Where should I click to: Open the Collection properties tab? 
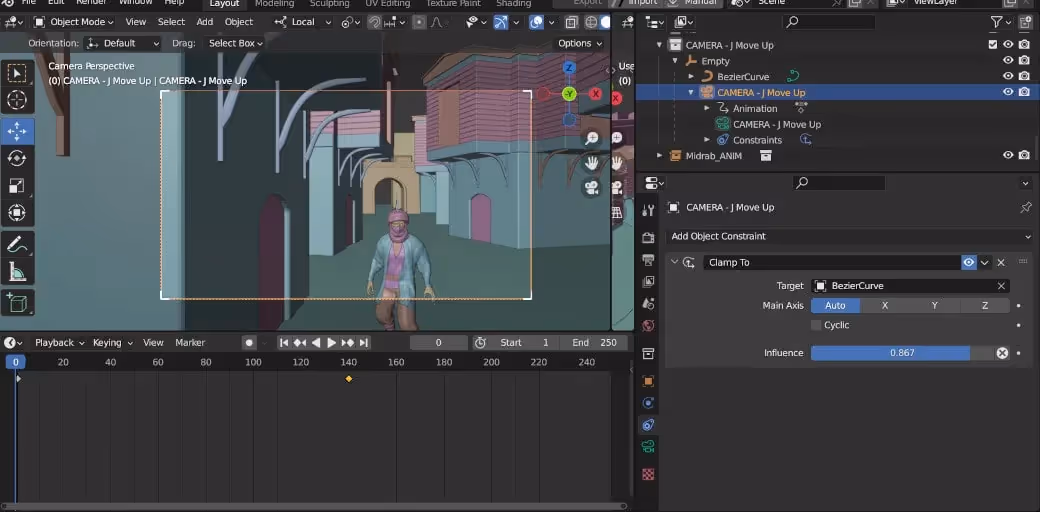648,353
